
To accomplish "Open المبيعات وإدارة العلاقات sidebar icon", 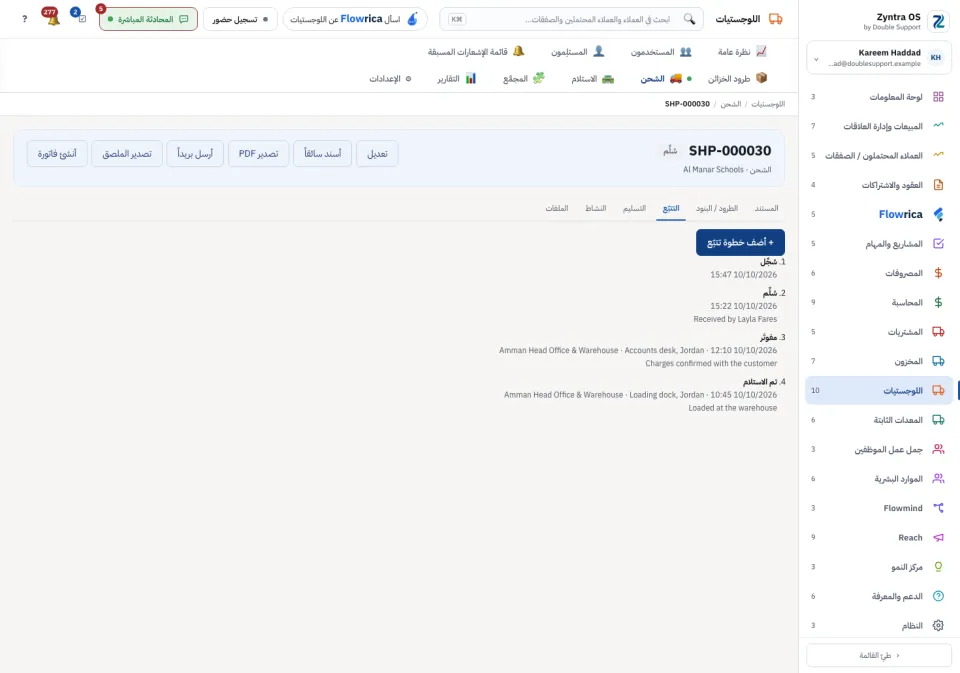I will point(938,126).
